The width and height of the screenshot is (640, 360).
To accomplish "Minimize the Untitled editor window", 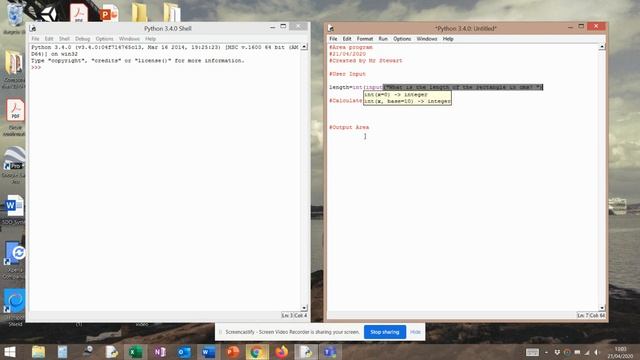I will coord(570,27).
